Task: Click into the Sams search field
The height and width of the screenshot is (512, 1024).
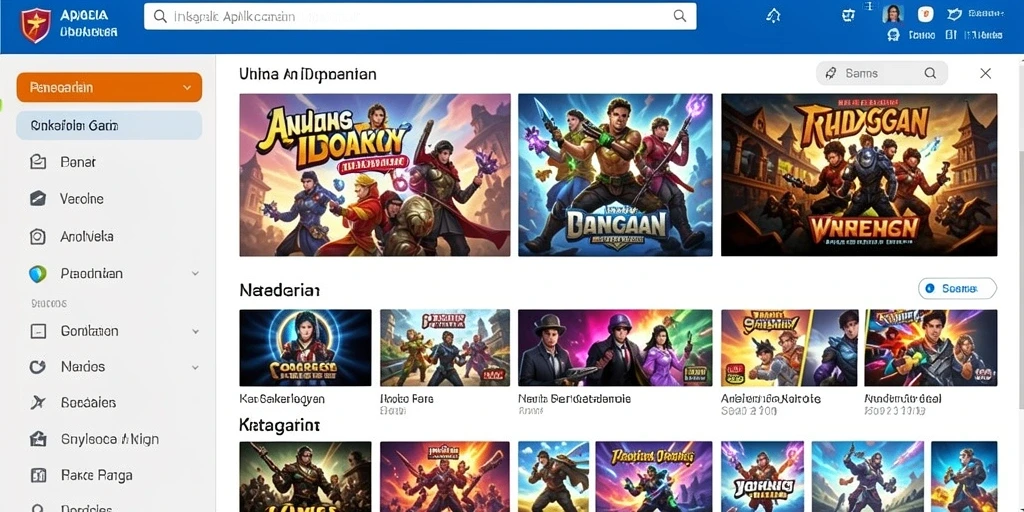Action: tap(882, 73)
